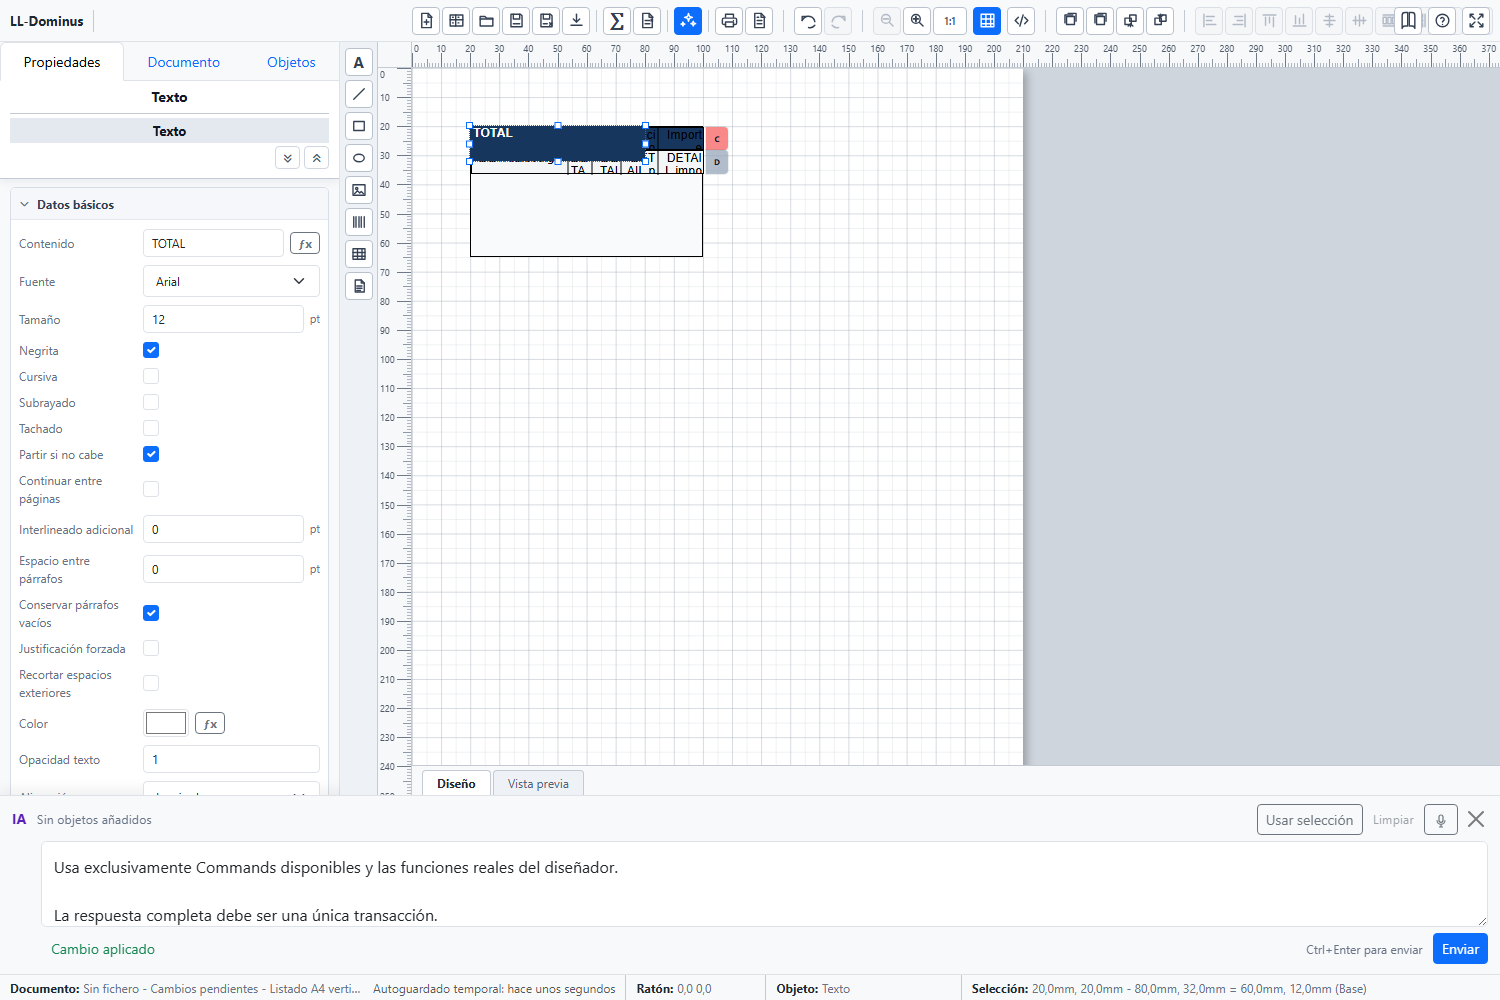Check Continuar entre páginas
1500x1000 pixels.
pos(151,489)
